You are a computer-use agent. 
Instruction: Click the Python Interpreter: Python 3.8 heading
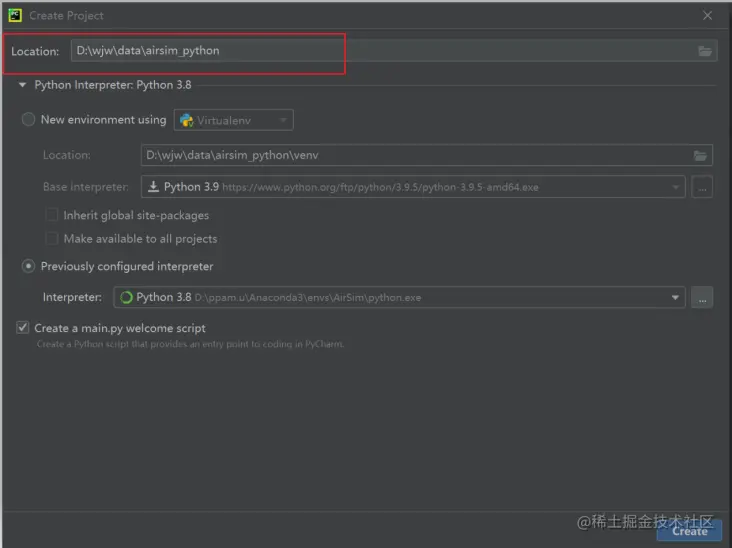113,85
